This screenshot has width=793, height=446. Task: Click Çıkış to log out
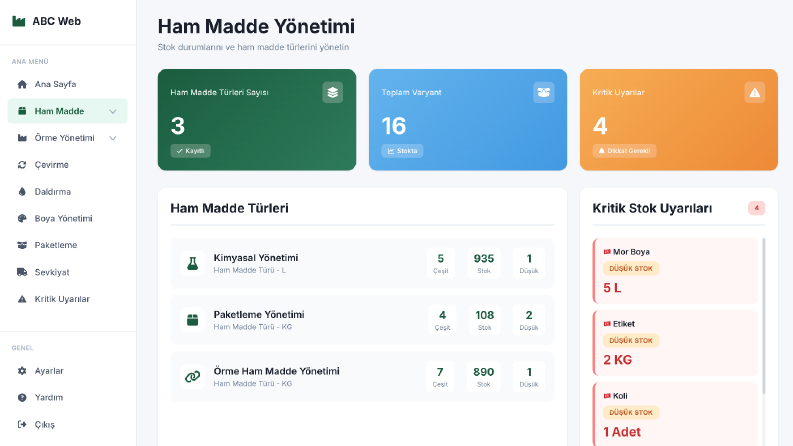click(x=67, y=424)
